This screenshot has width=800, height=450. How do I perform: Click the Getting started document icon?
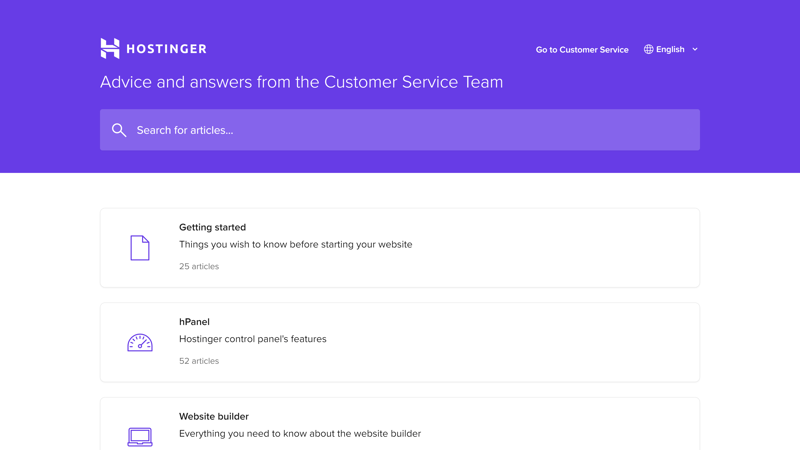coord(140,248)
